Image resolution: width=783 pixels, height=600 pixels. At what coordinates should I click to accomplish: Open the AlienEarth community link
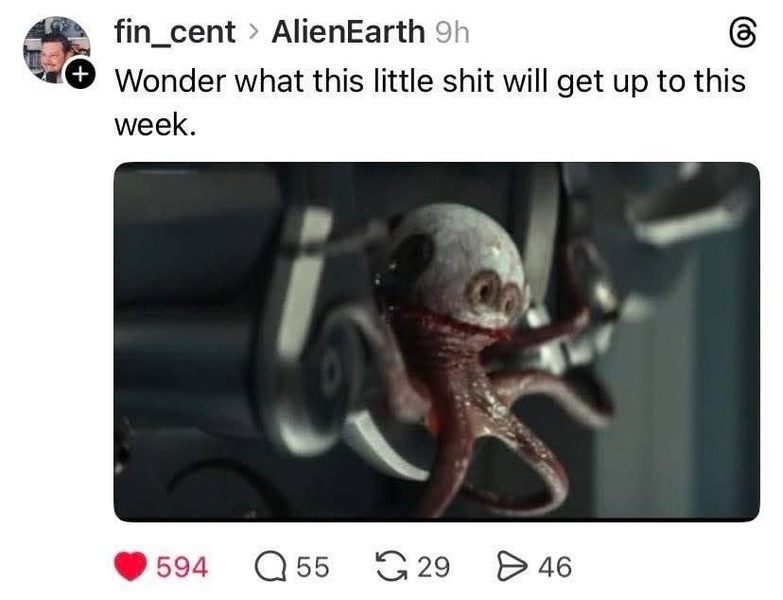pyautogui.click(x=348, y=32)
